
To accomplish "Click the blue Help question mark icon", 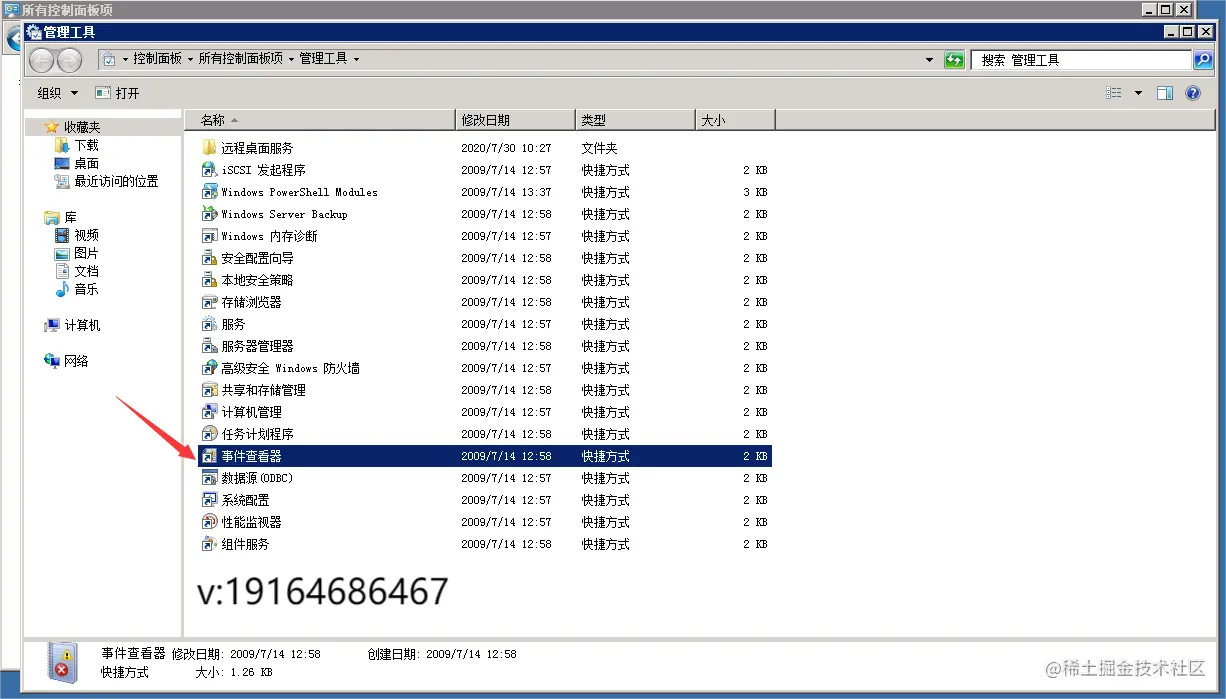I will click(x=1195, y=92).
